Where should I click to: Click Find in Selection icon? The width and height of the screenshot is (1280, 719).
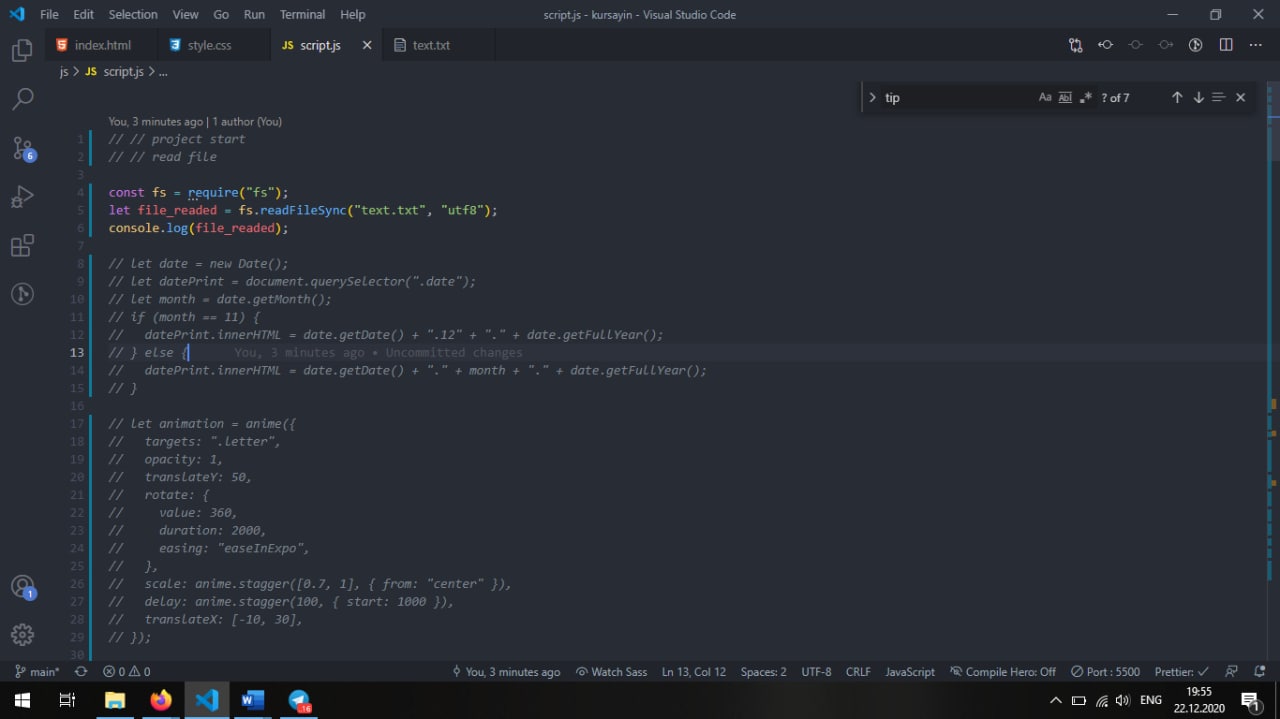1218,97
